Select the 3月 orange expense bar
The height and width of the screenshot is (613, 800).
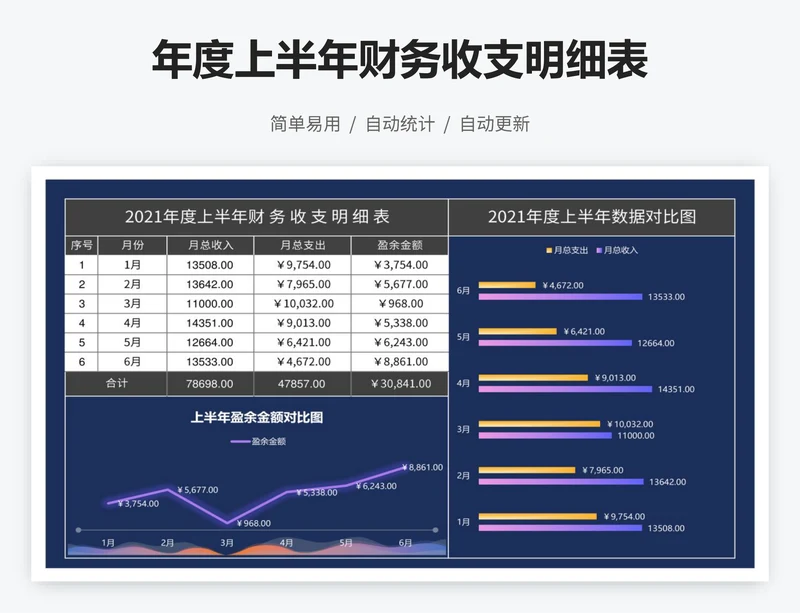[x=539, y=424]
